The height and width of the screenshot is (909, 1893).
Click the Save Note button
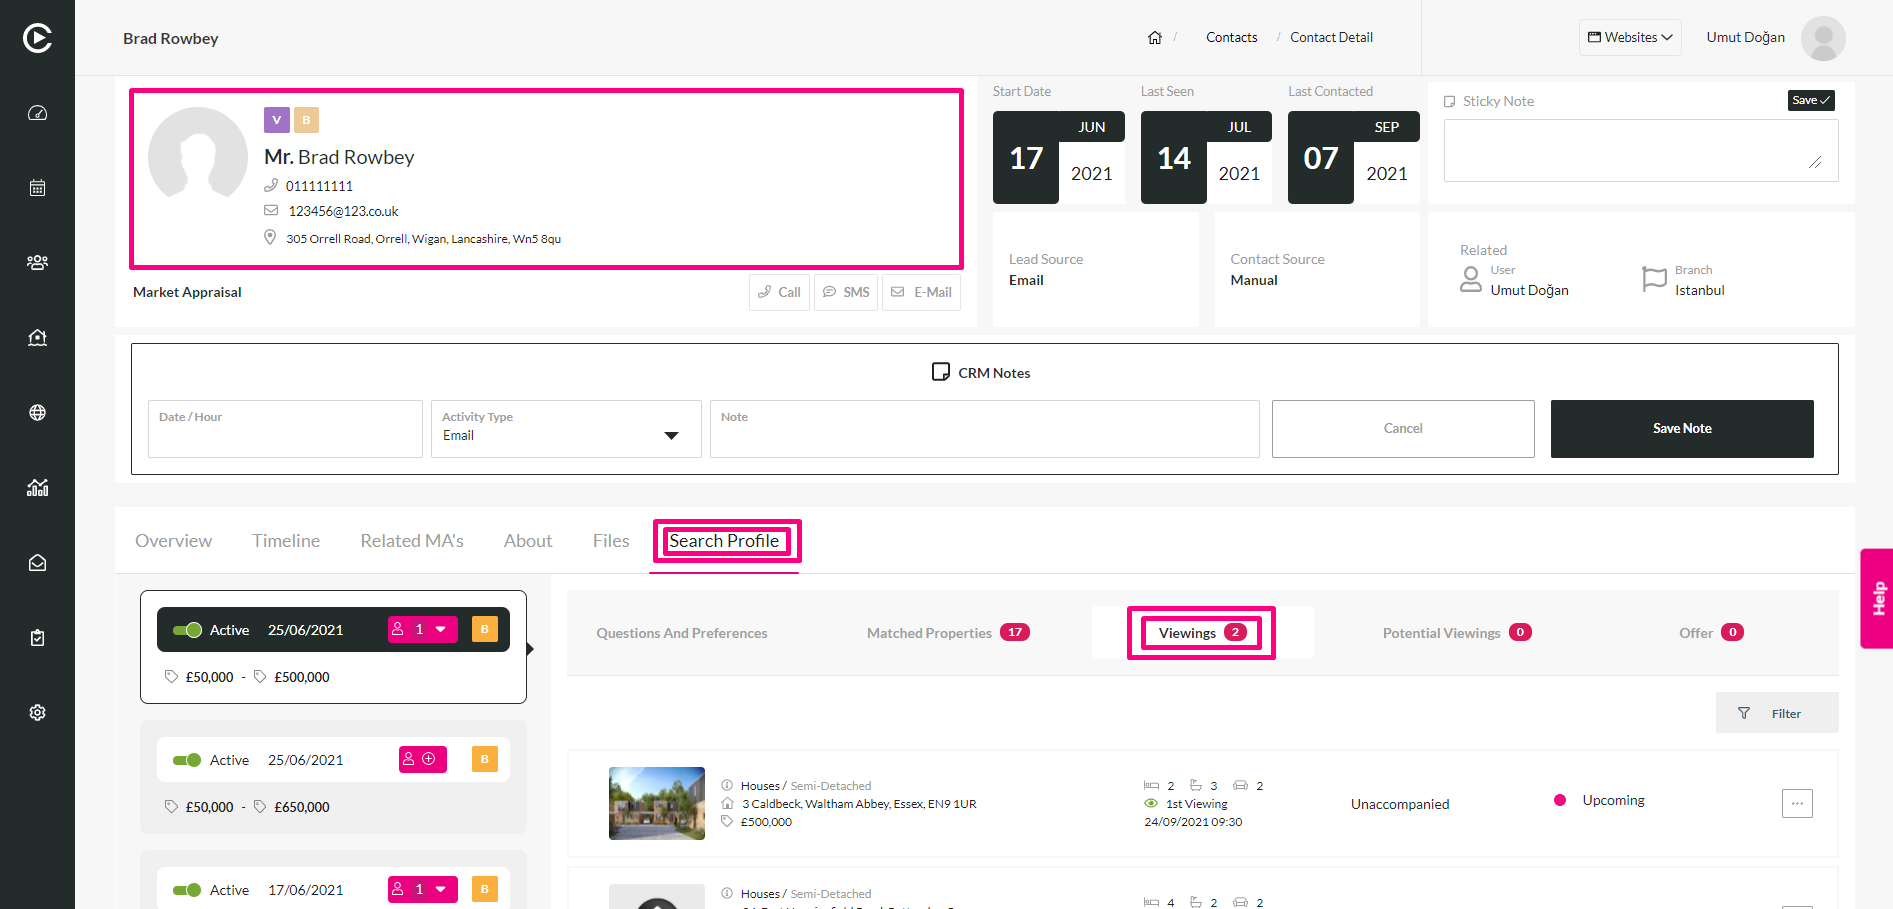(x=1682, y=429)
